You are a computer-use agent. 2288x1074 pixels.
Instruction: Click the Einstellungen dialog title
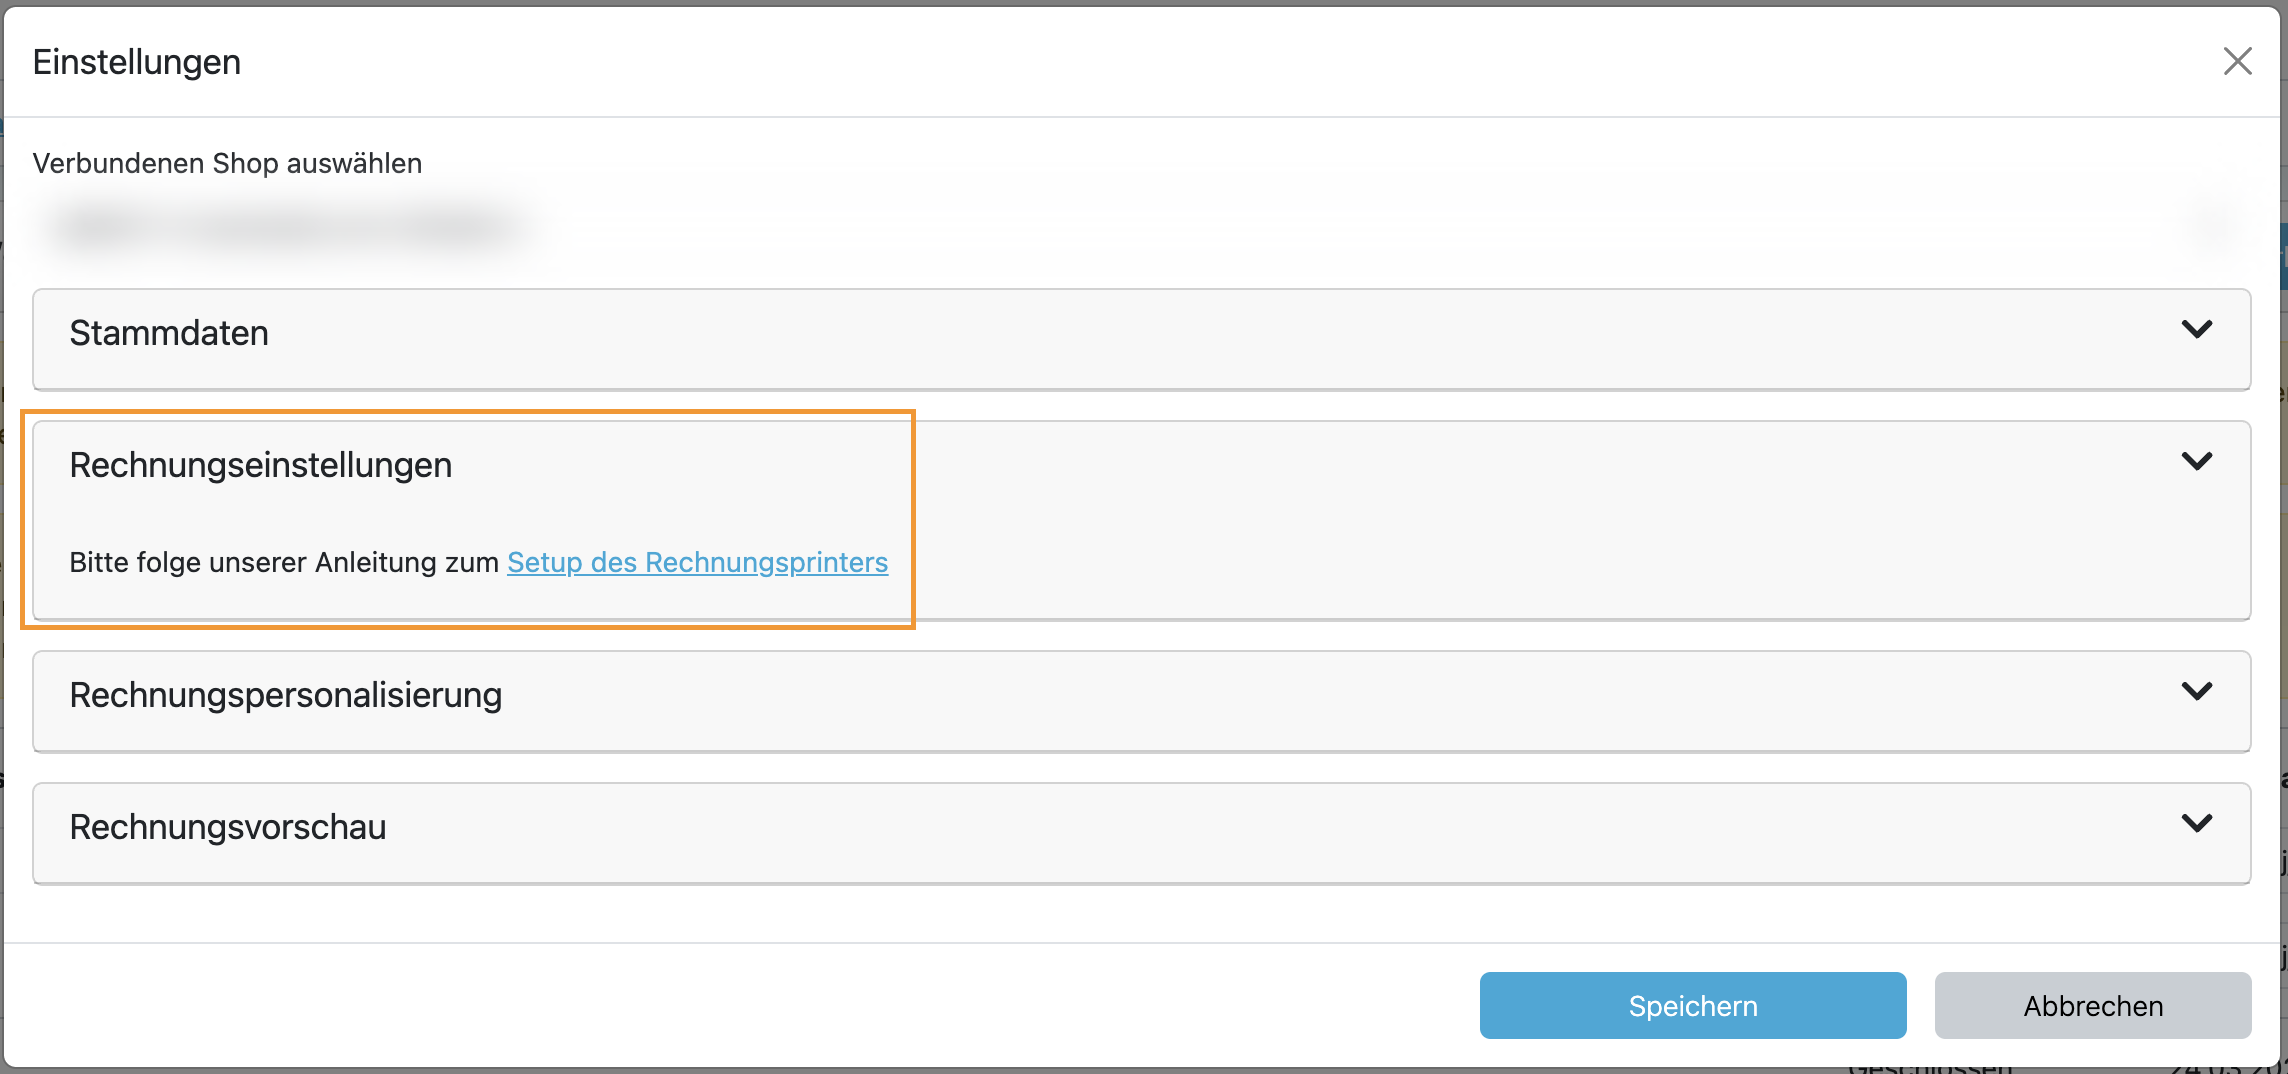click(136, 62)
